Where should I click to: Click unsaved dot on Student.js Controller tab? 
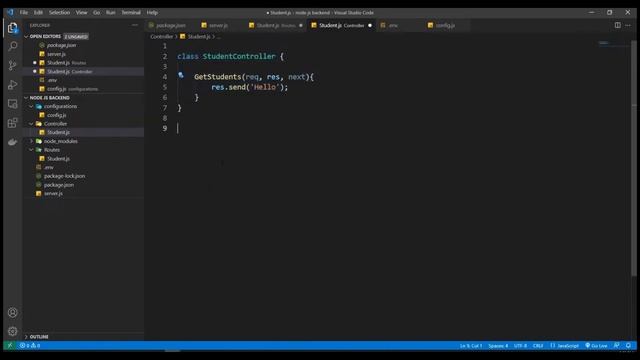(370, 25)
